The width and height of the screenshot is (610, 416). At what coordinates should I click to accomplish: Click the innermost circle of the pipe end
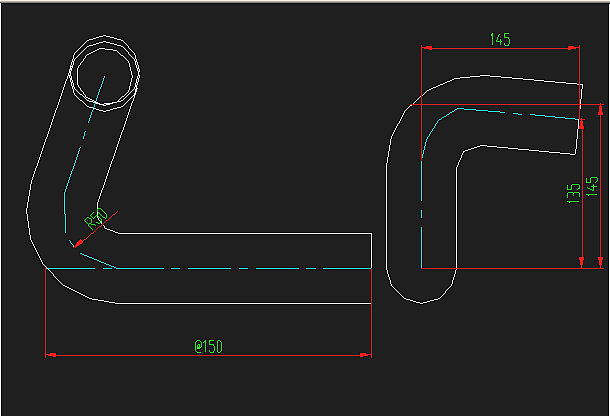coord(105,76)
